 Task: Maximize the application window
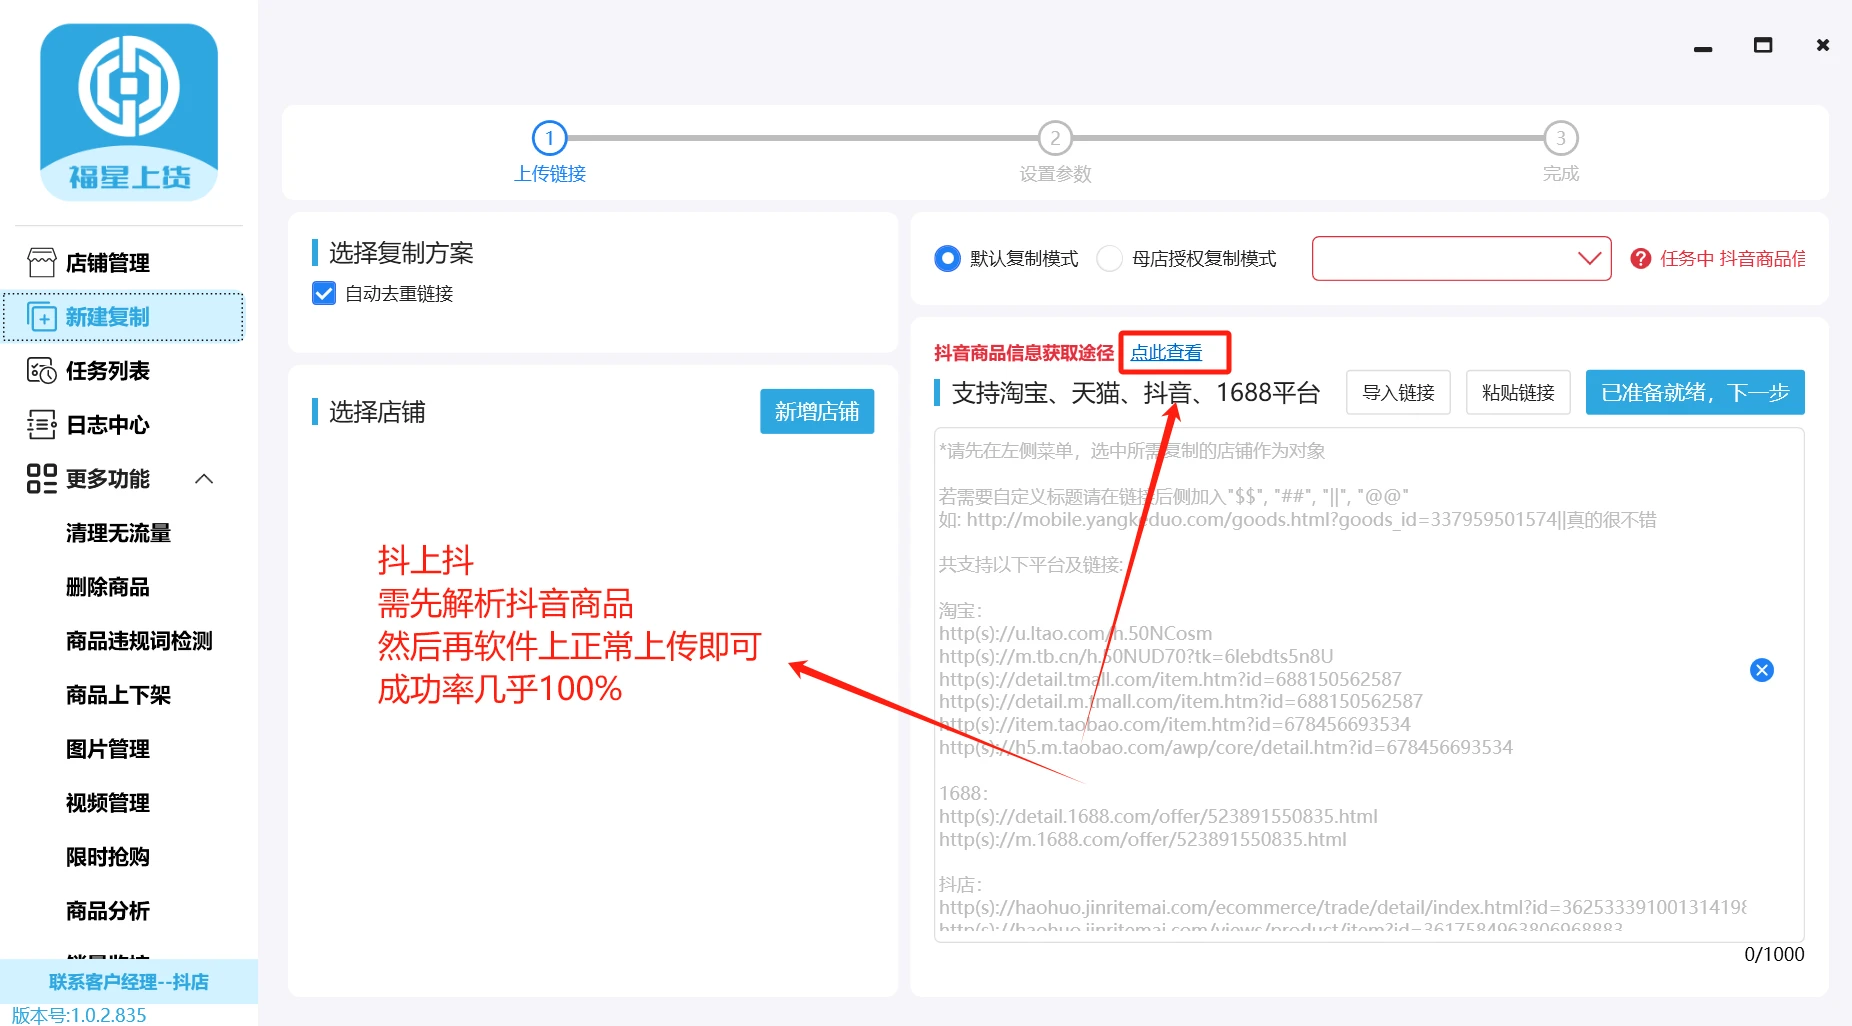pos(1763,46)
